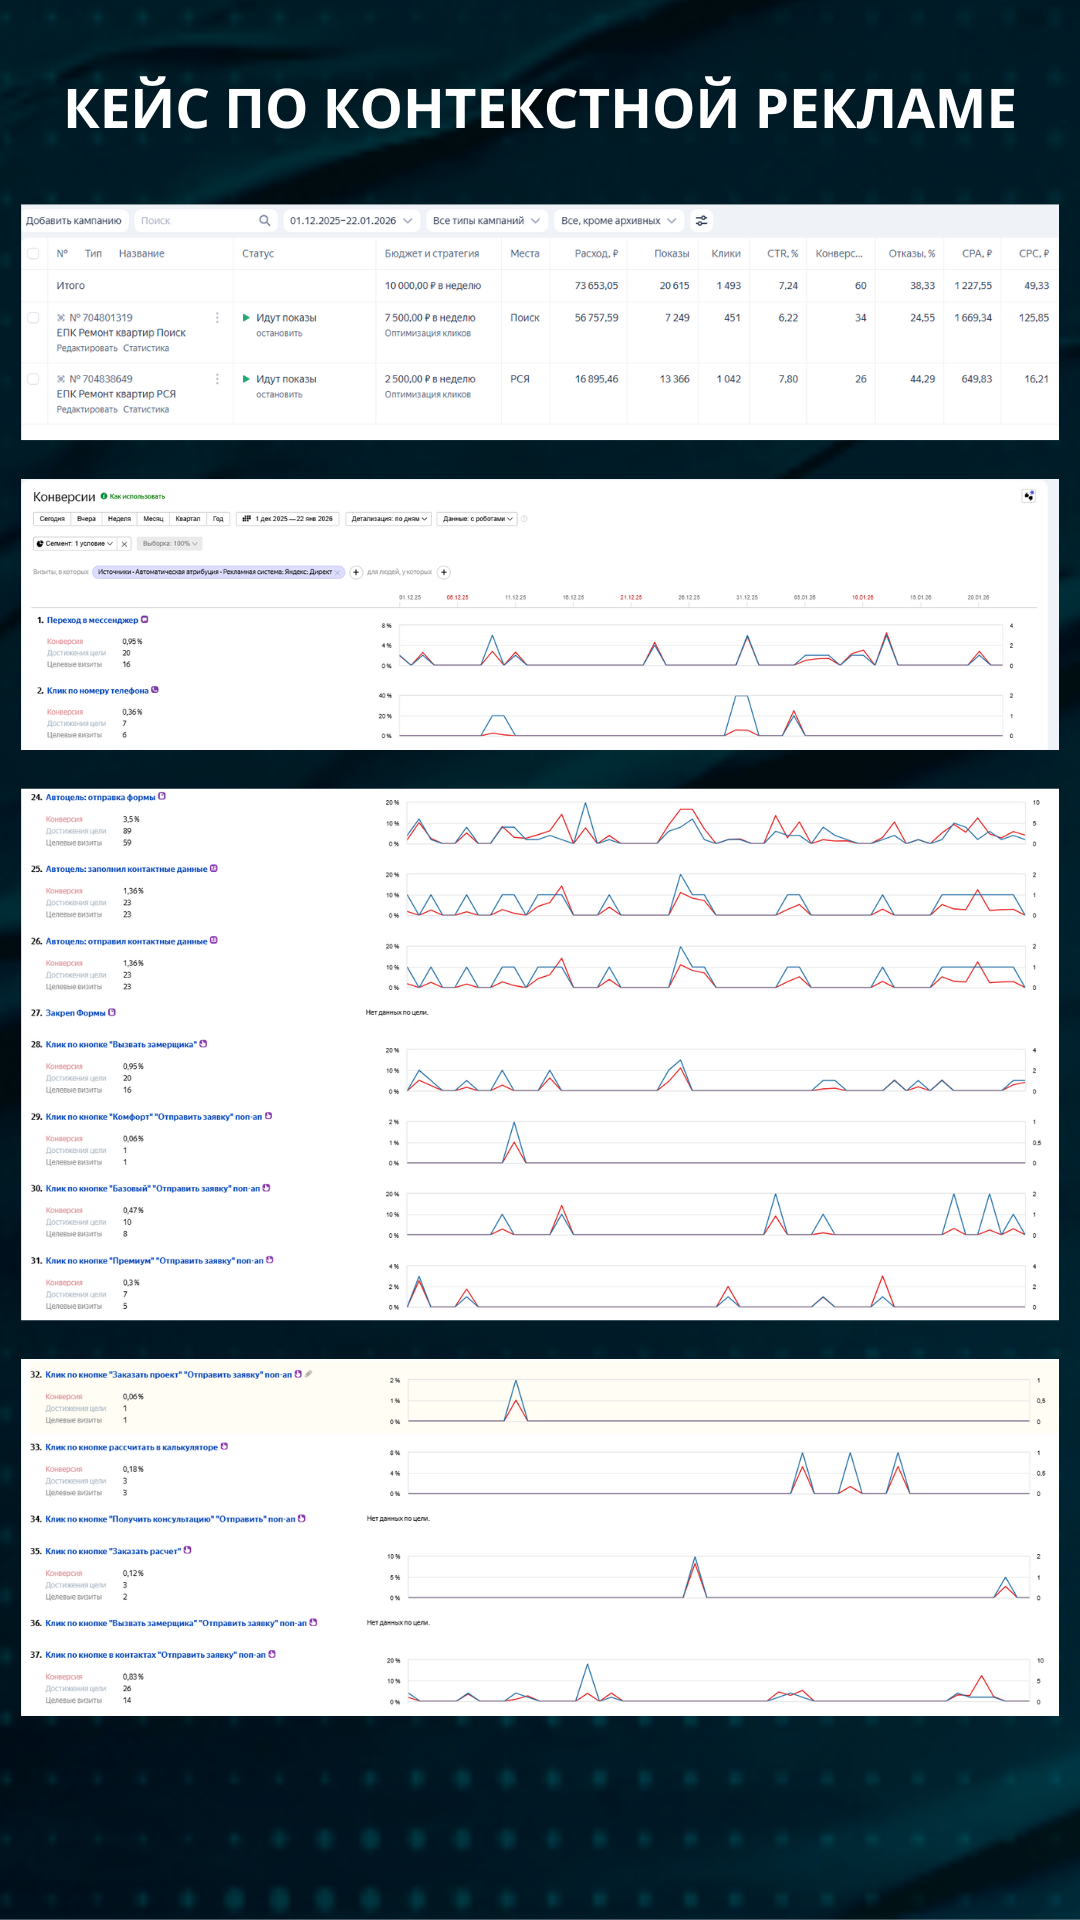Image resolution: width=1080 pixels, height=1920 pixels.
Task: Check the box for ЕПК Ремонт квартир РСЯ
Action: (33, 379)
